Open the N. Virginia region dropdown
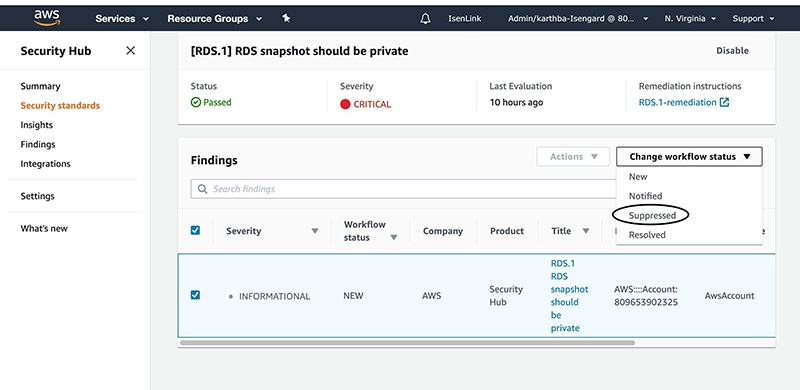800x390 pixels. [690, 18]
